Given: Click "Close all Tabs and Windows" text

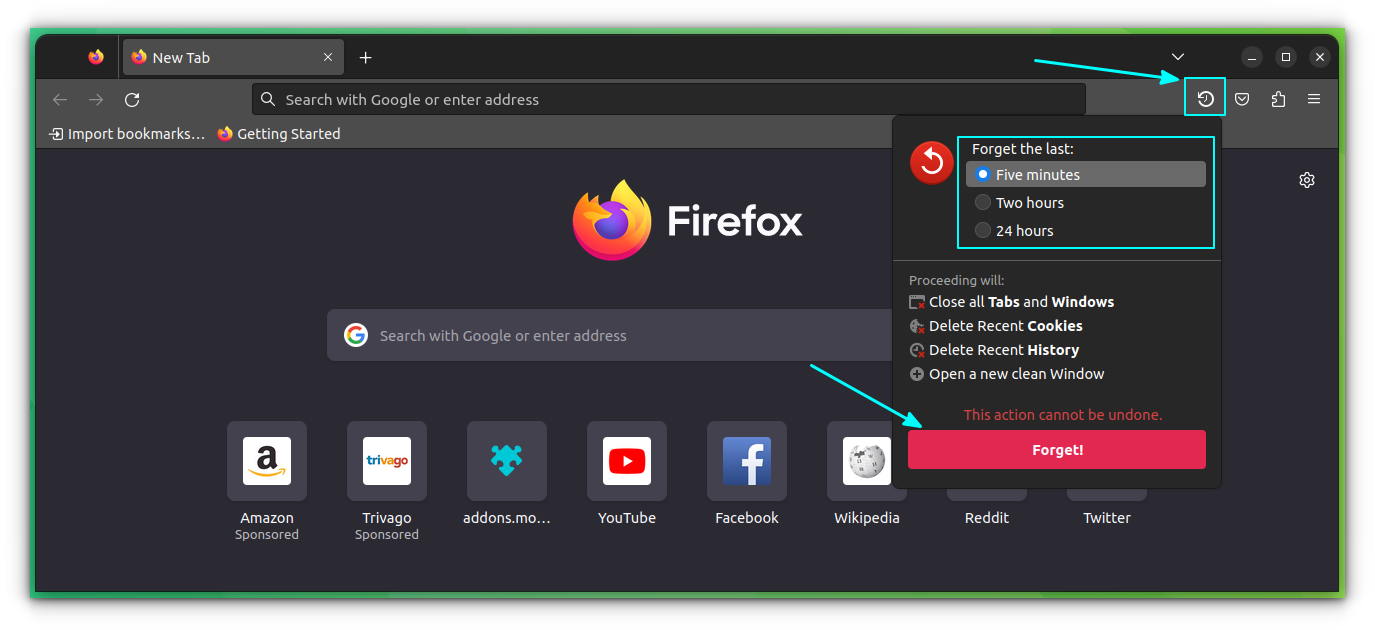Looking at the screenshot, I should click(1021, 302).
